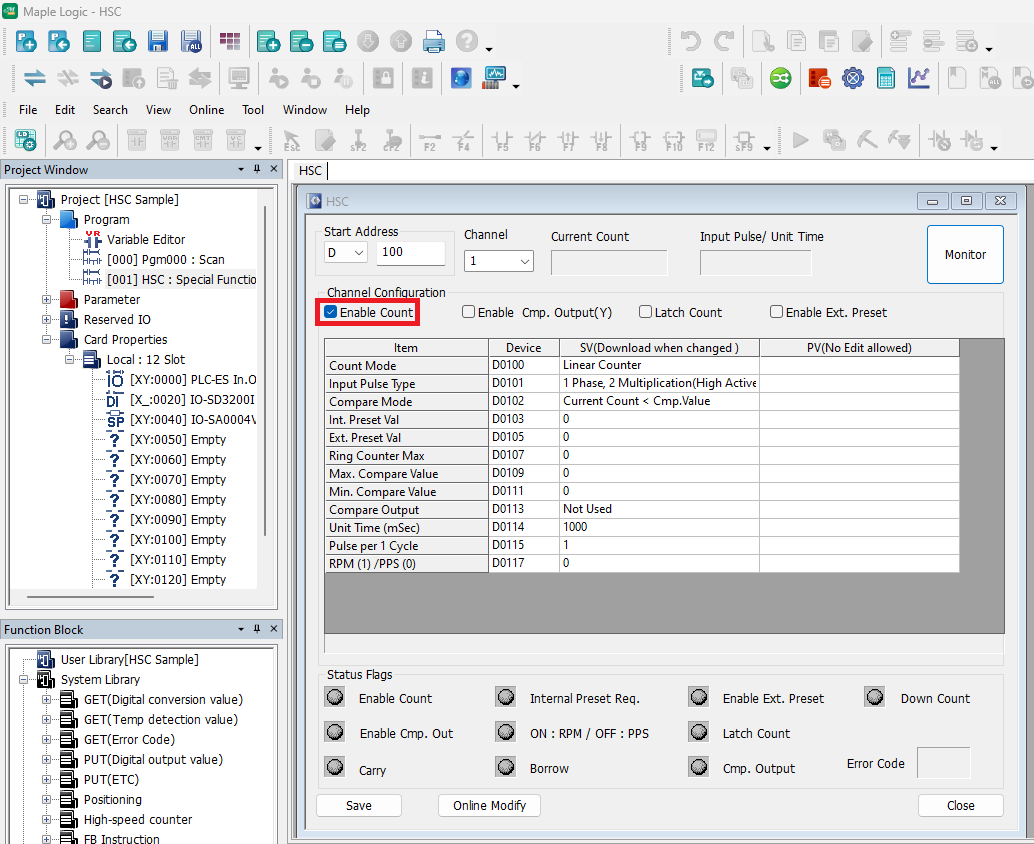
Task: Open the Channel dropdown
Action: click(498, 261)
